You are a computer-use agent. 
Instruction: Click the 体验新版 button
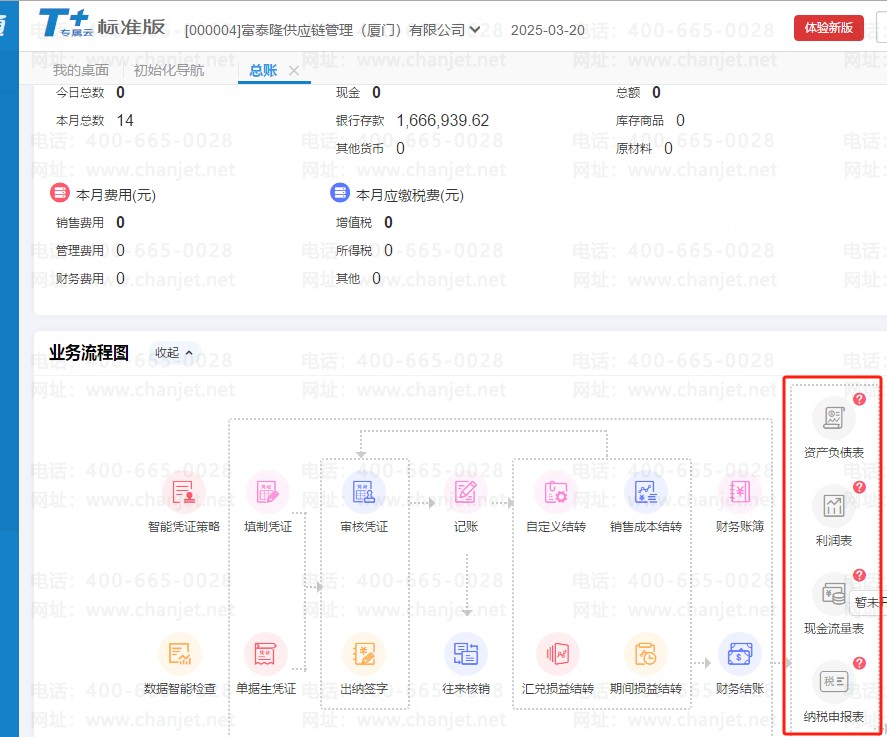pos(828,28)
